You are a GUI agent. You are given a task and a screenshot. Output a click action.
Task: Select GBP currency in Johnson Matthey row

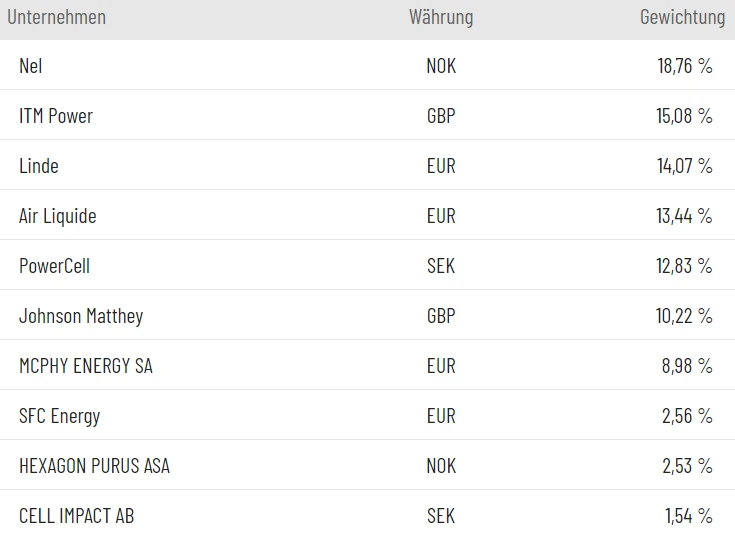[441, 316]
